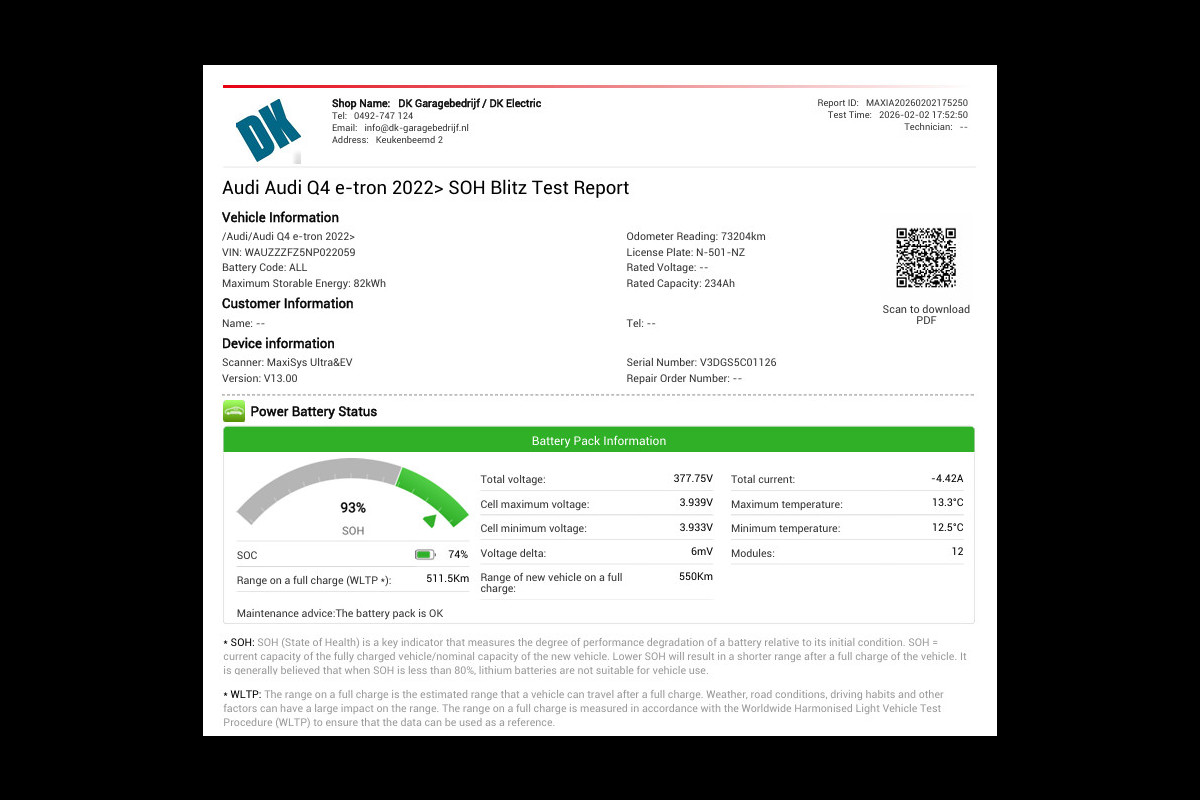Click the green triangle pointer on SOH gauge

tap(430, 520)
